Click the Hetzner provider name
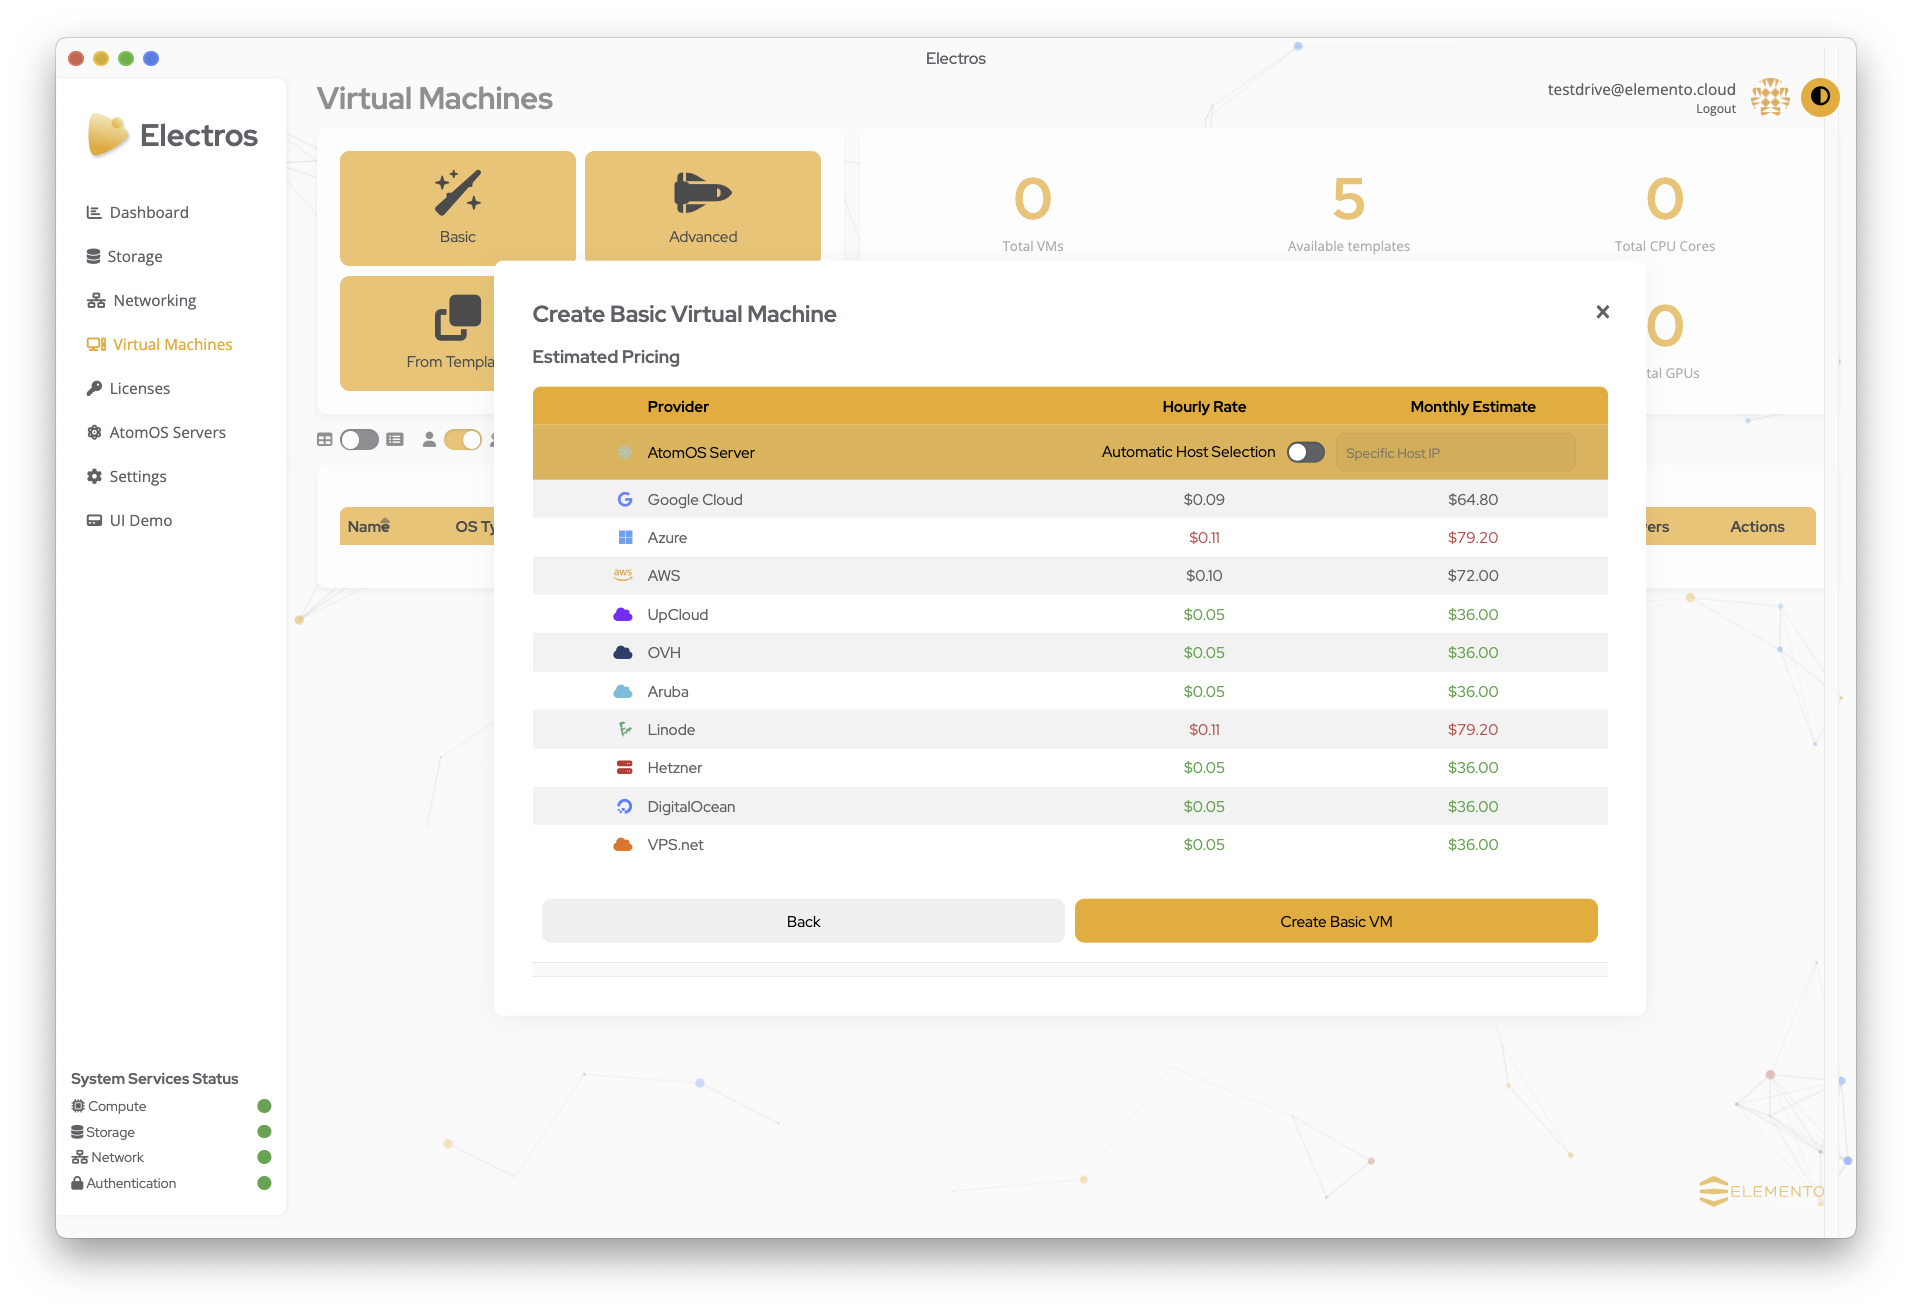 (x=674, y=767)
